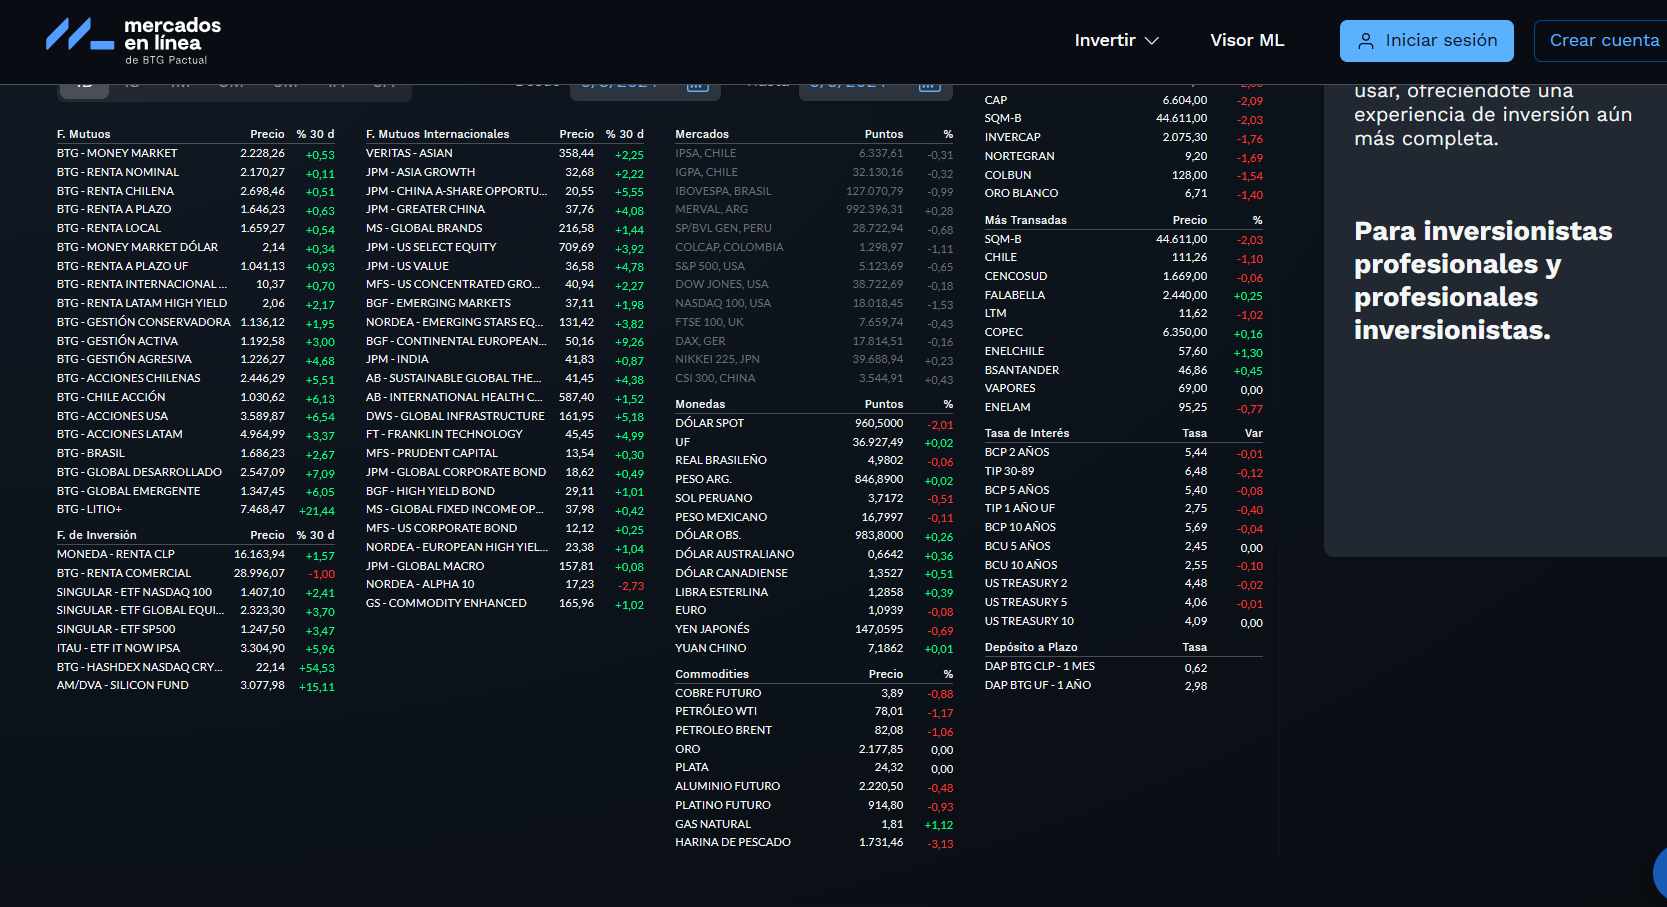This screenshot has width=1667, height=907.
Task: Open the Visor ML menu item
Action: tap(1247, 40)
